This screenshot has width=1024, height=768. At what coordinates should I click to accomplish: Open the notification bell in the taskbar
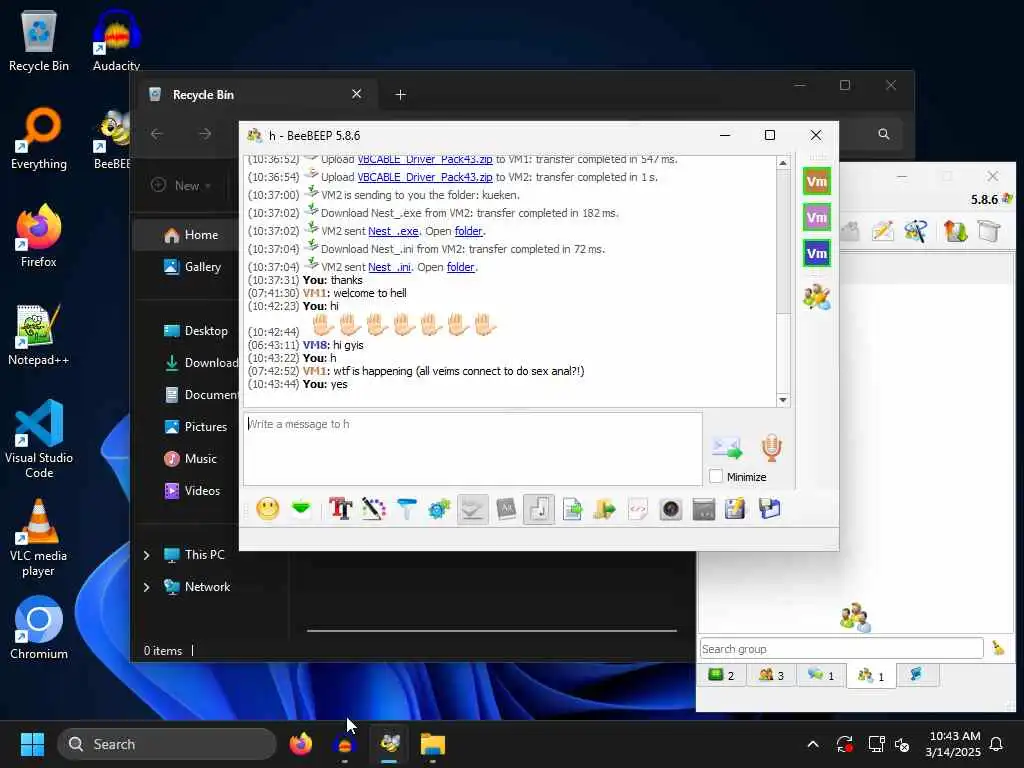pos(997,744)
